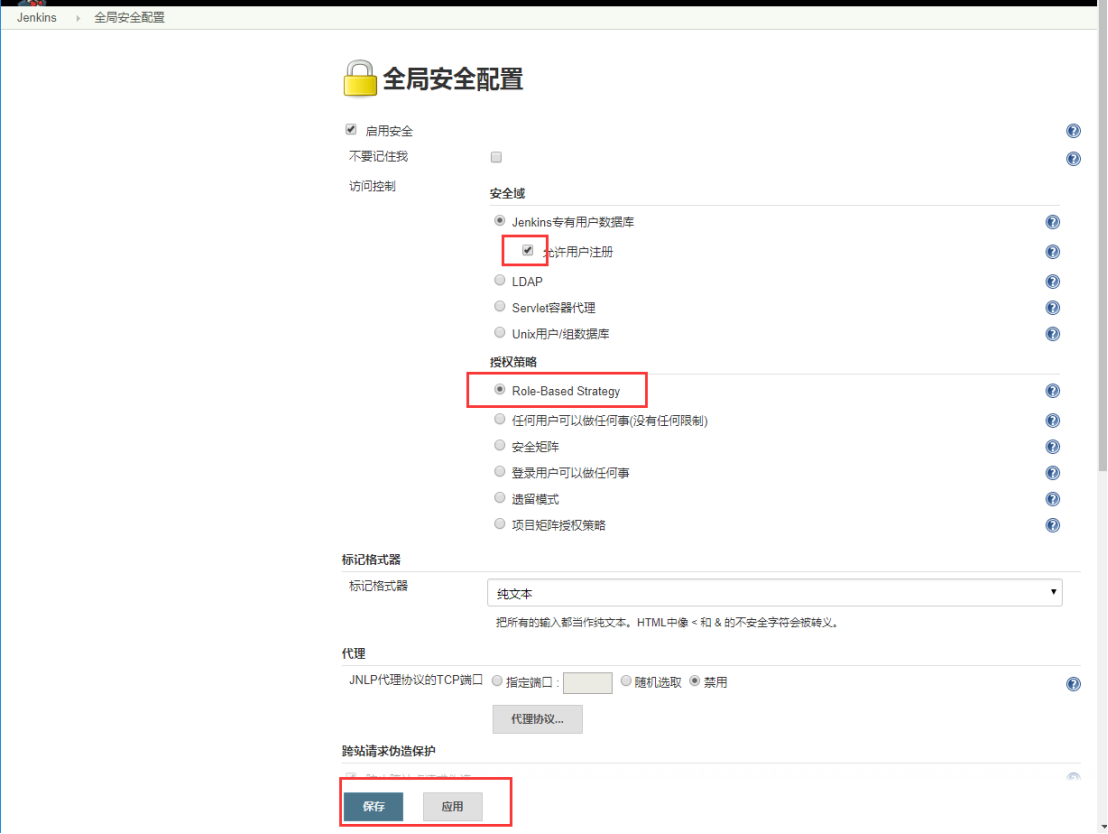Open help for 登录用户可以做任何事

pyautogui.click(x=1052, y=473)
